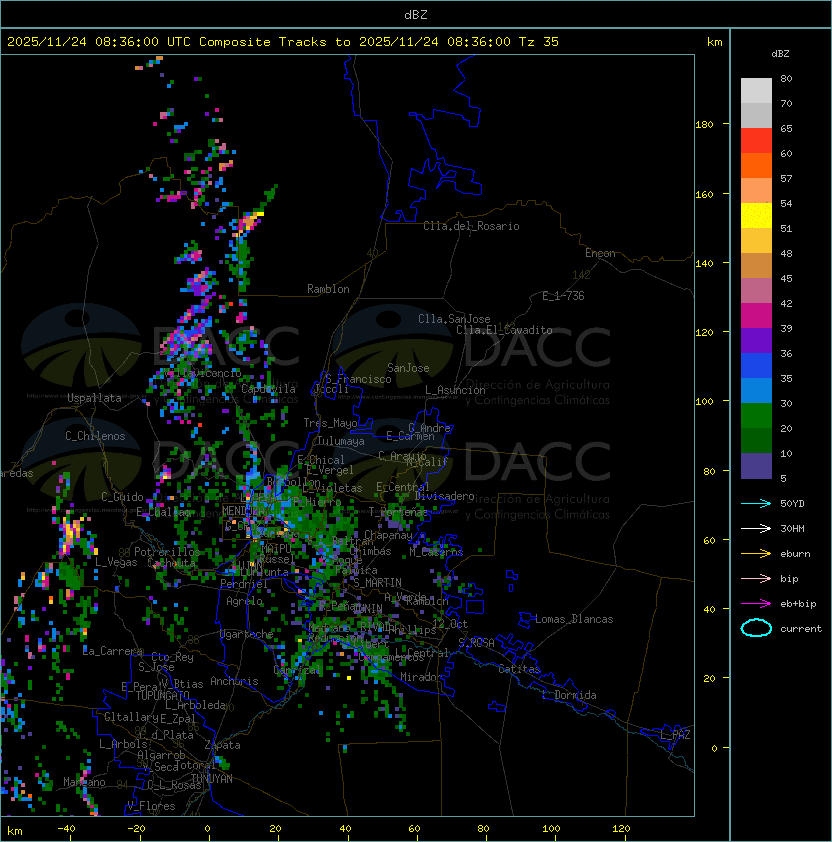832x842 pixels.
Task: Click the 'S_MARTIN' map label
Action: click(x=377, y=583)
